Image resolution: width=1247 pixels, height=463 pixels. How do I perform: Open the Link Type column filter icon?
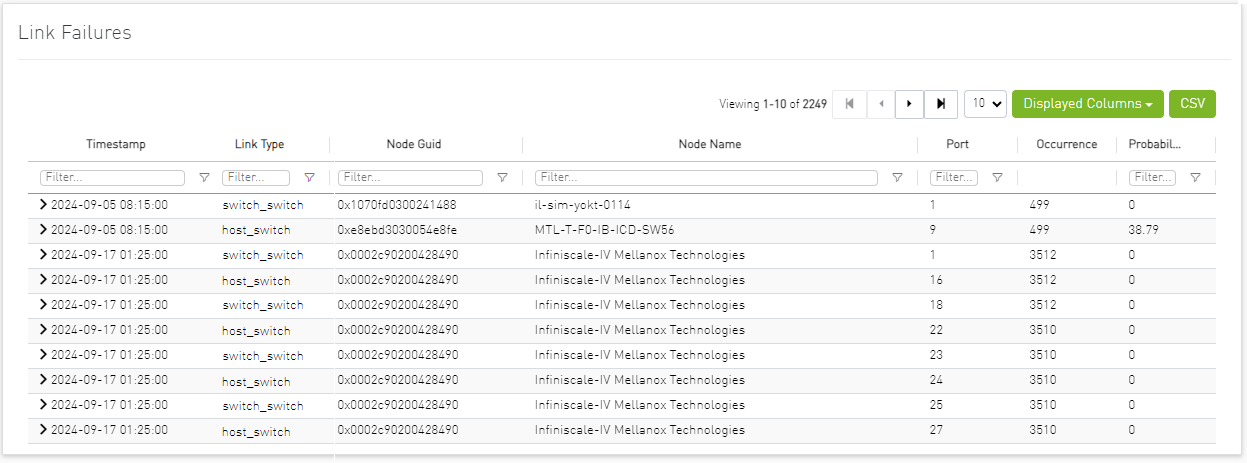click(309, 178)
